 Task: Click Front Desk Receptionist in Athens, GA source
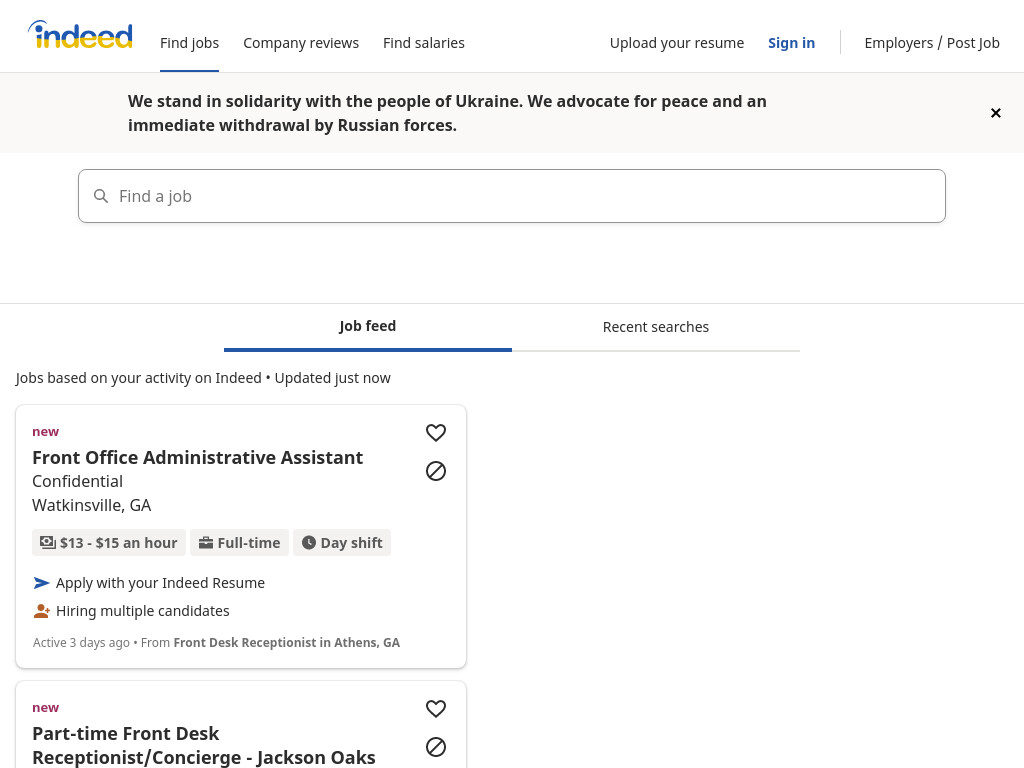pos(287,643)
